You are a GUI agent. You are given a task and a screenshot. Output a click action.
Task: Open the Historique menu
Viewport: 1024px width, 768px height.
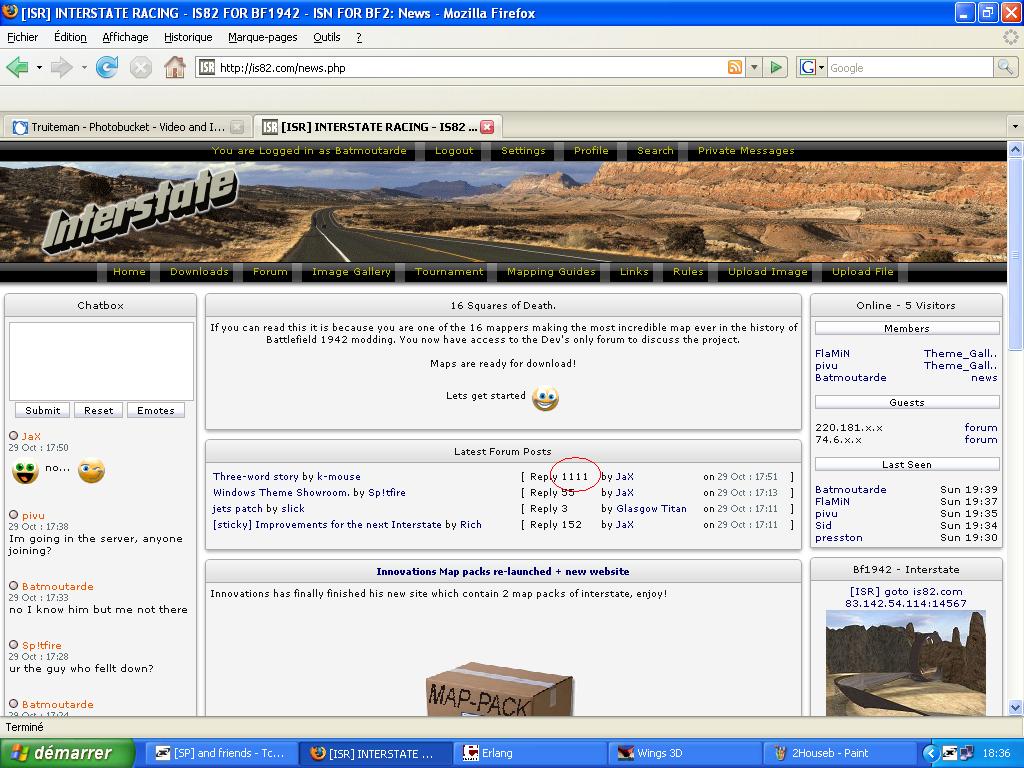pos(188,37)
